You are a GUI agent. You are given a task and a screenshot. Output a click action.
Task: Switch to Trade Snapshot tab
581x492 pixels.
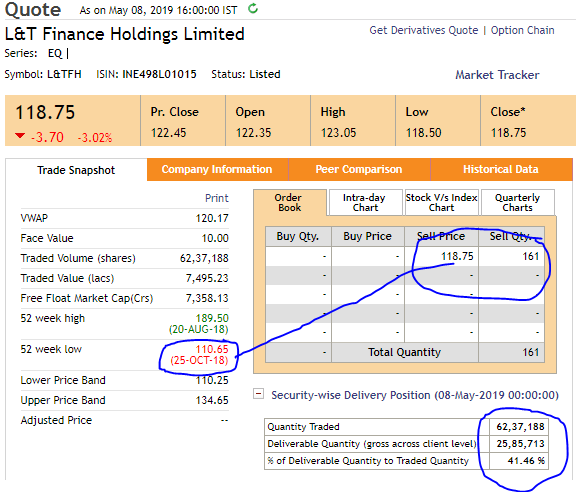tap(76, 170)
